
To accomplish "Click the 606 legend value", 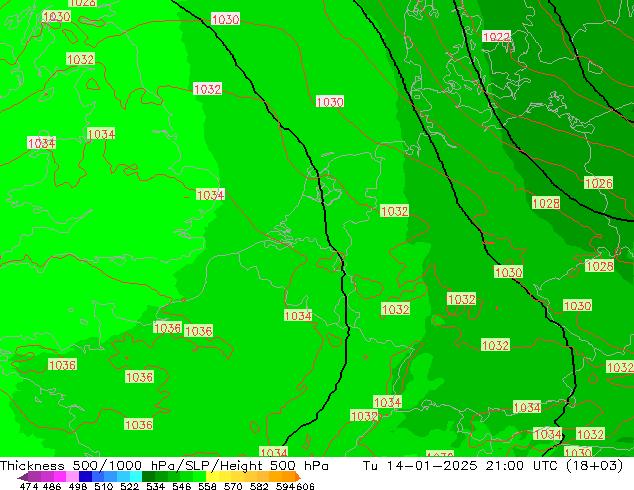I will click(304, 486).
